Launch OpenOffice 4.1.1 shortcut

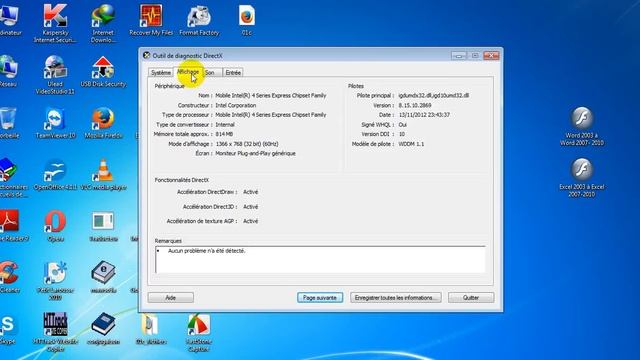tap(55, 175)
